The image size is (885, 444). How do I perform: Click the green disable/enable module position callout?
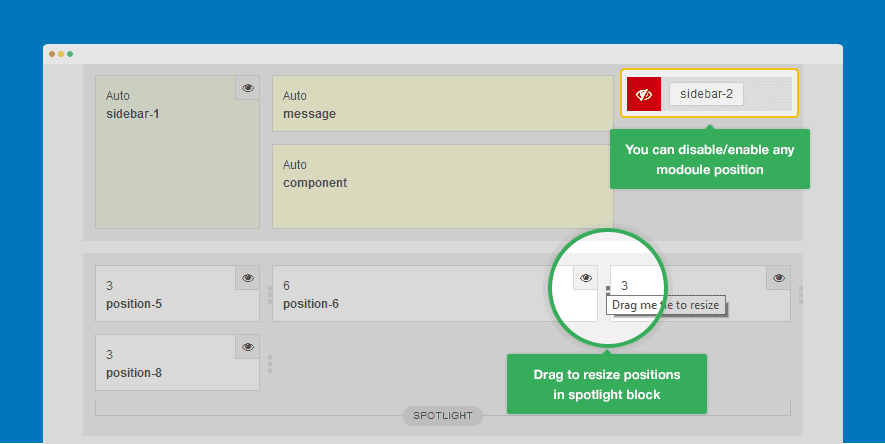(x=709, y=159)
